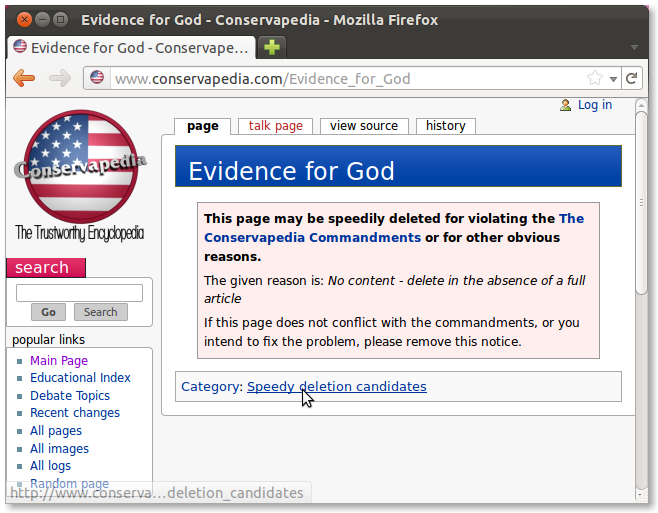This screenshot has height=513, width=658.
Task: Open Recent changes link
Action: (x=75, y=413)
